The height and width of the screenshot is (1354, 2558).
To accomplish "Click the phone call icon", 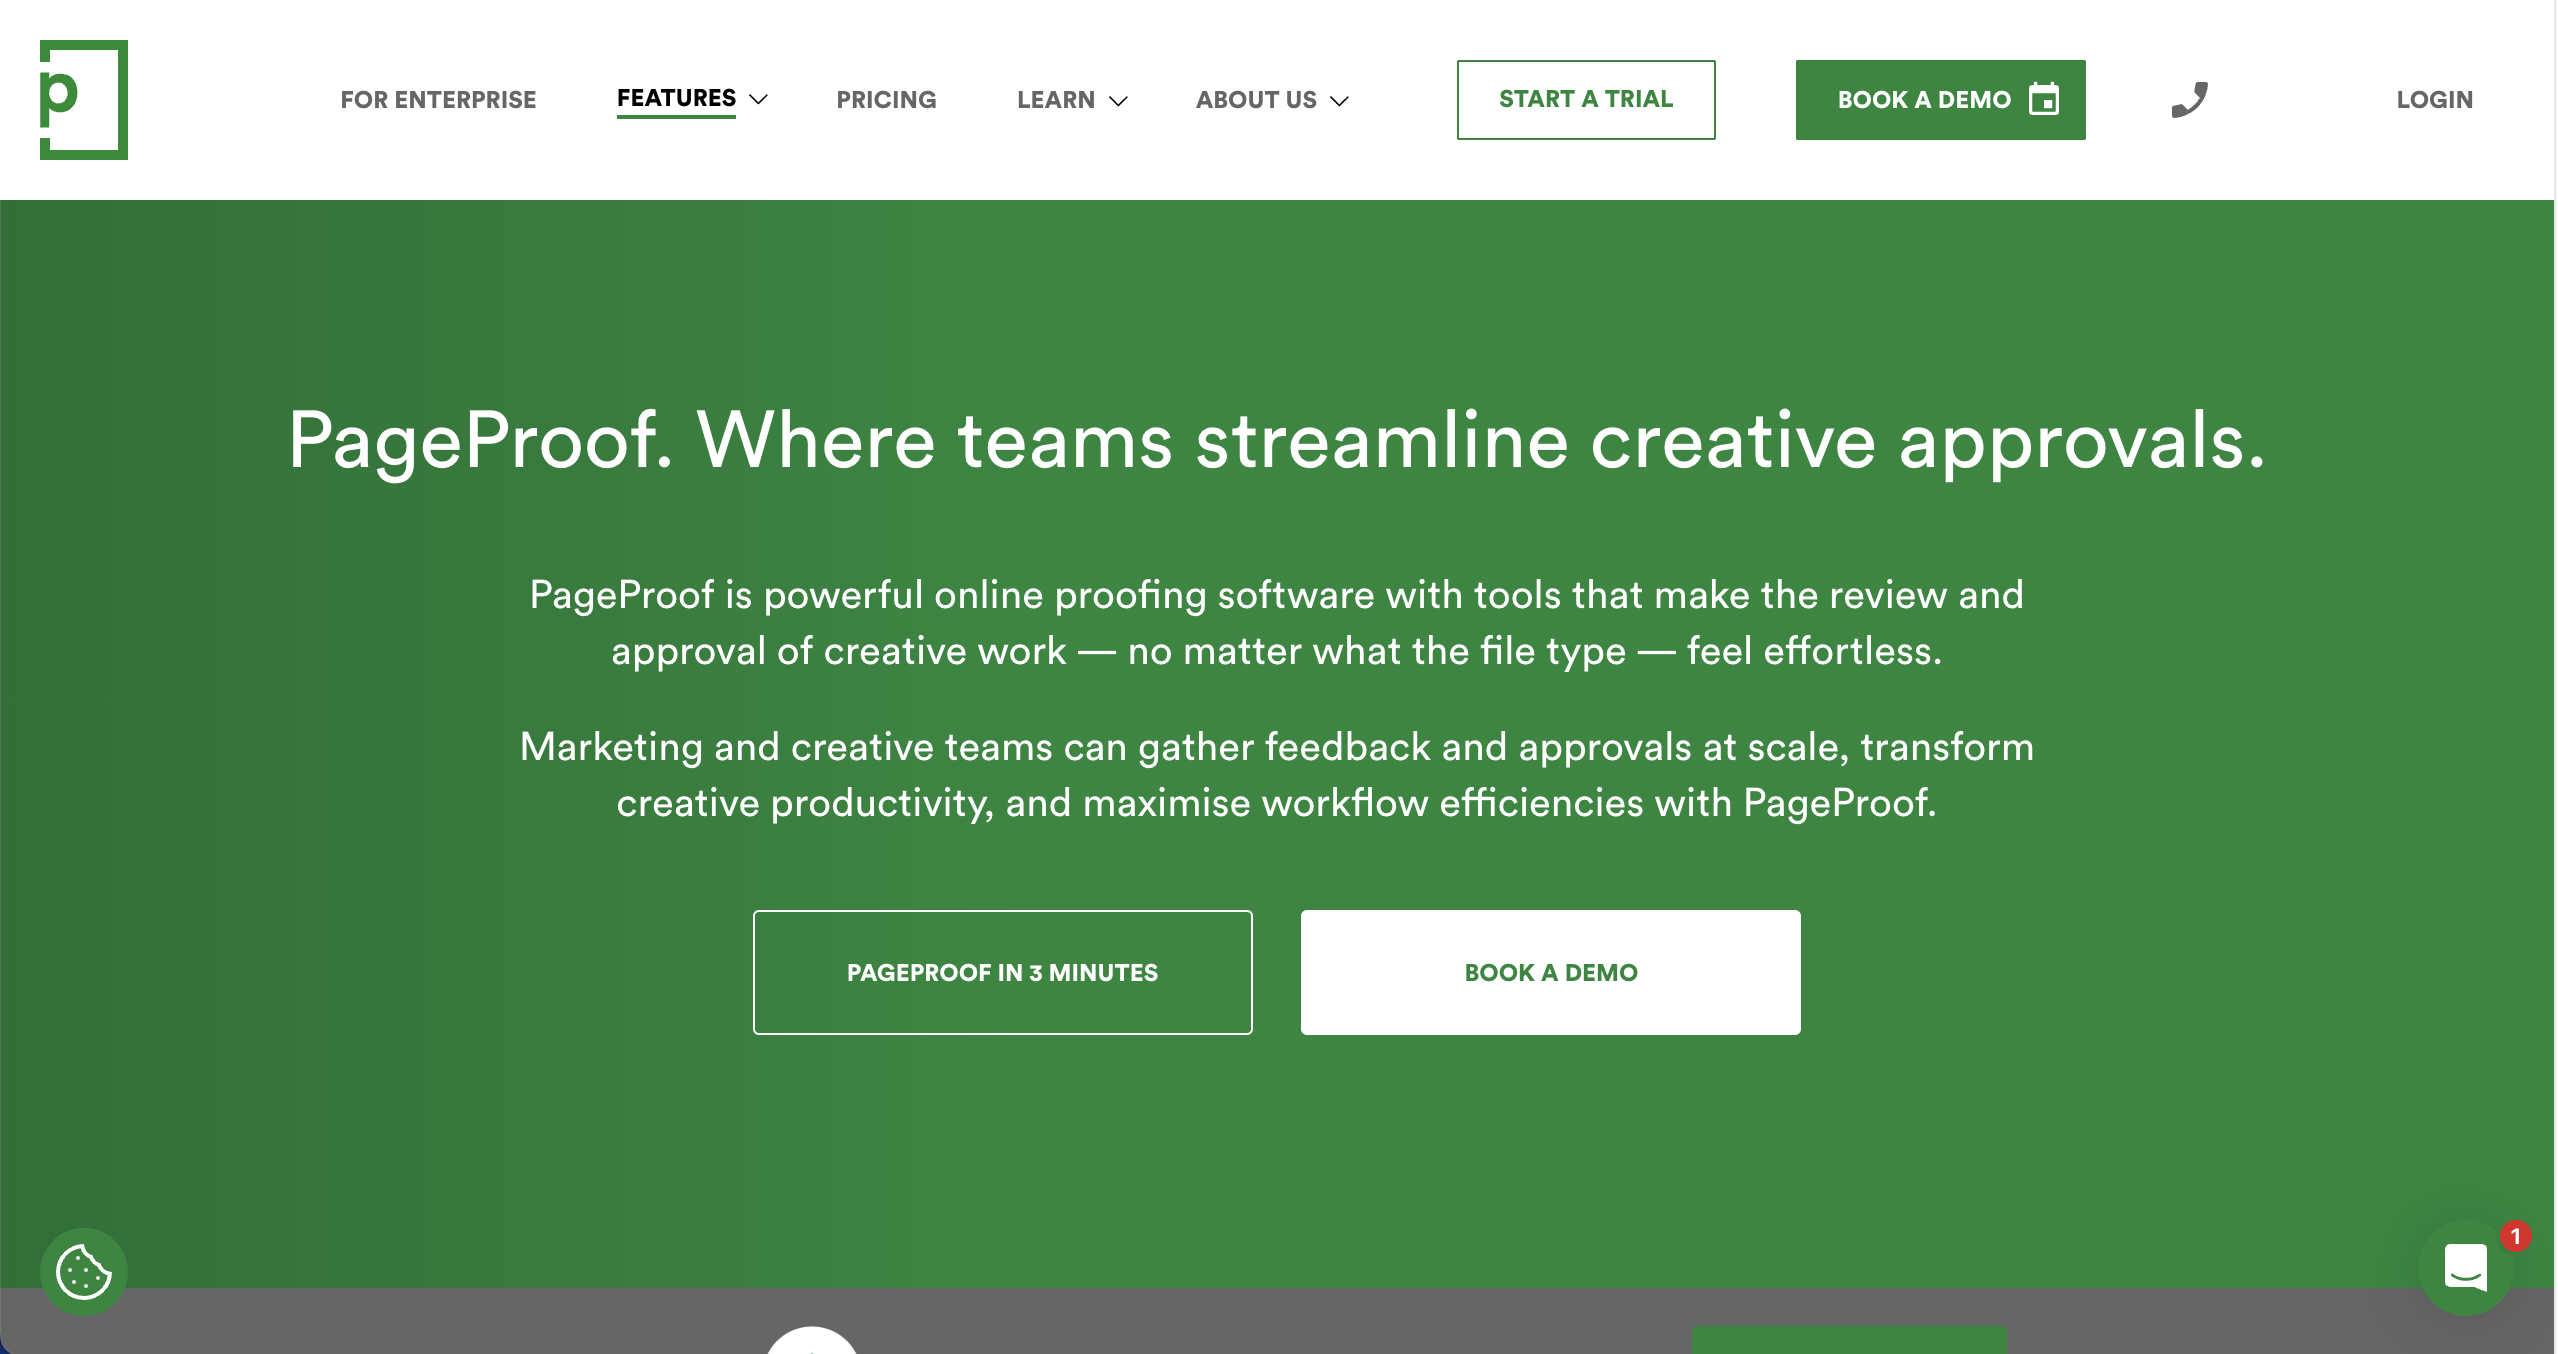I will point(2189,100).
